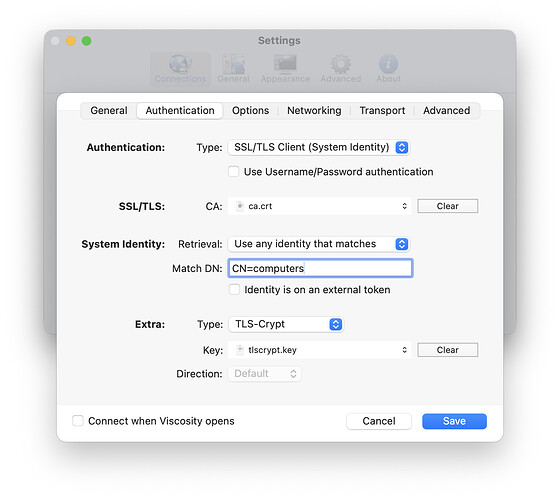Click the tlscrypt.key file icon

click(240, 350)
